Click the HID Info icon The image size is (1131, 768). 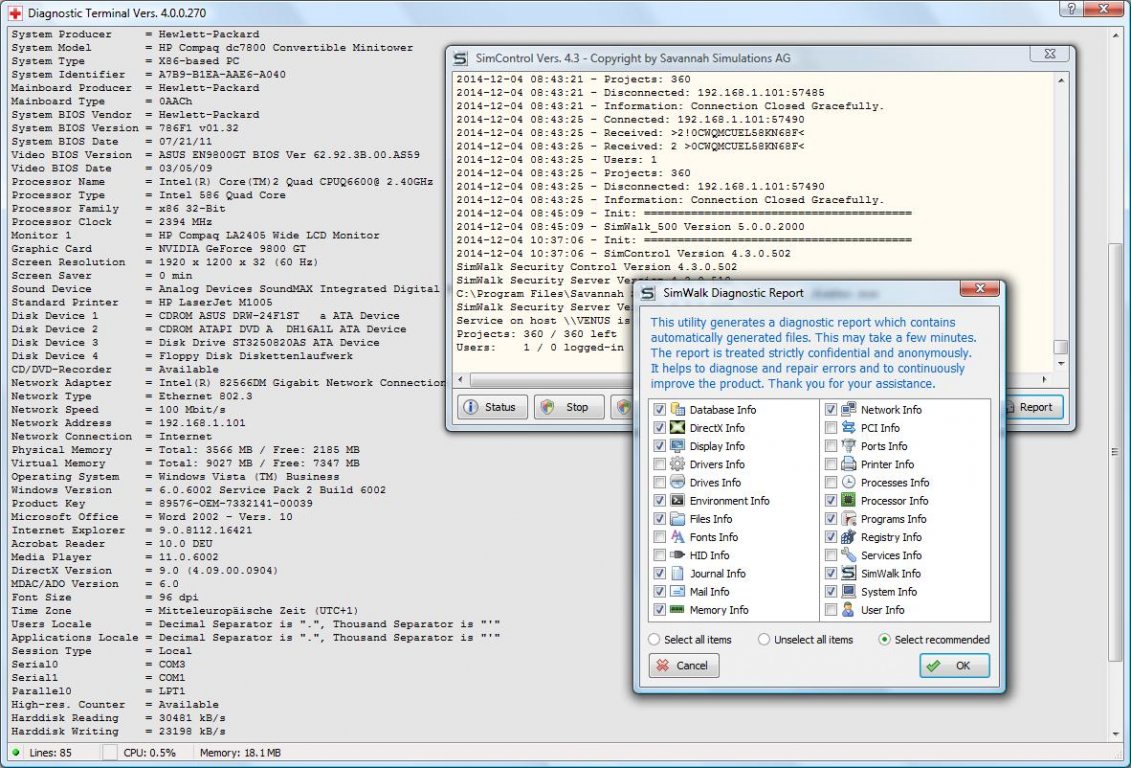tap(677, 555)
